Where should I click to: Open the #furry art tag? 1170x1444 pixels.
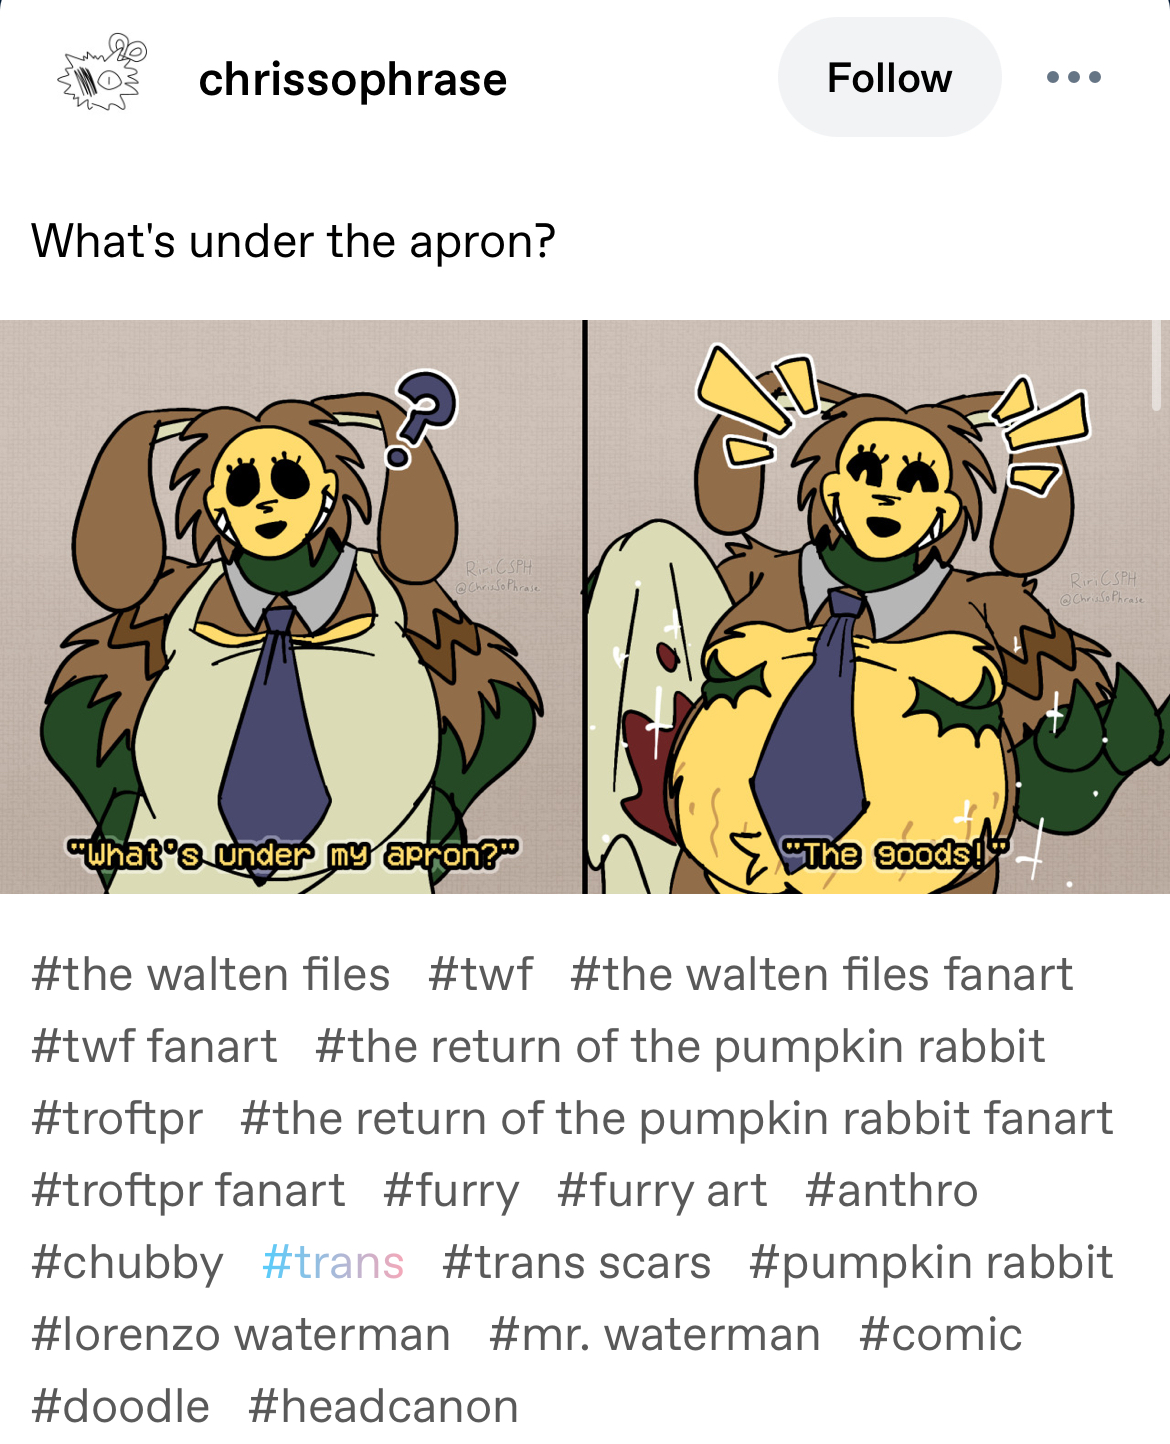[x=662, y=1190]
